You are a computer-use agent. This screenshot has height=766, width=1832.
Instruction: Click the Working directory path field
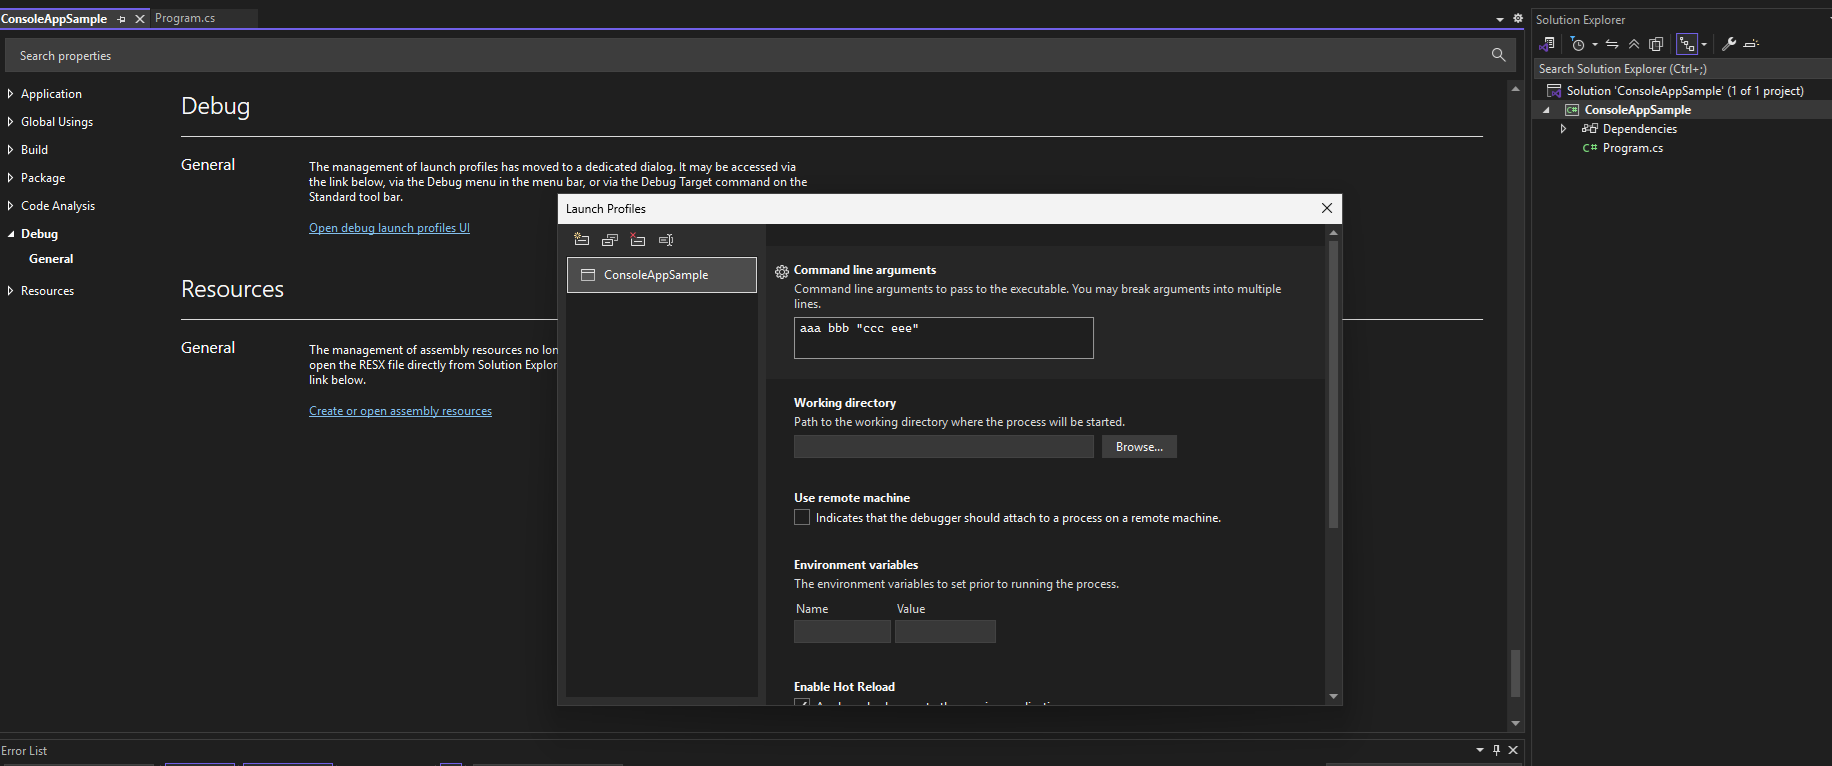pyautogui.click(x=944, y=447)
